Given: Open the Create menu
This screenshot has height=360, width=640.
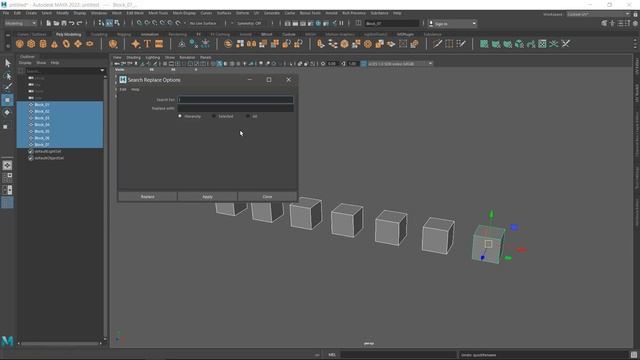Looking at the screenshot, I should click(31, 13).
